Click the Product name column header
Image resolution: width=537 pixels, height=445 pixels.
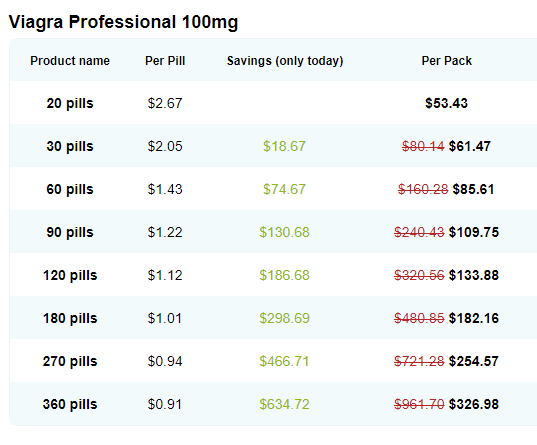(x=70, y=61)
